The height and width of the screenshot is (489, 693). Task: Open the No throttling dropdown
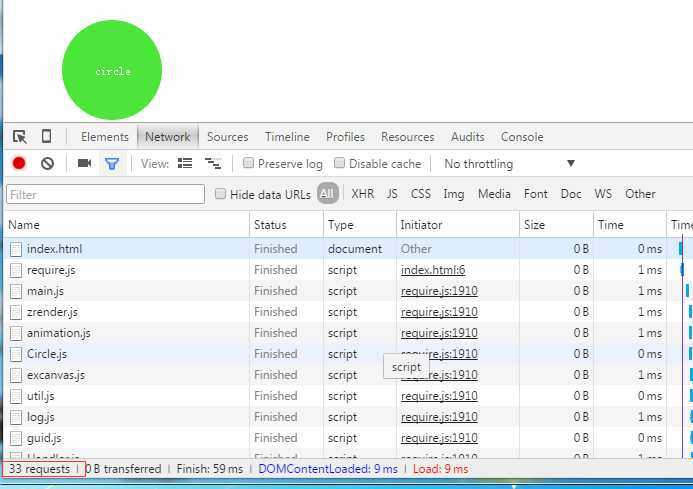point(509,164)
